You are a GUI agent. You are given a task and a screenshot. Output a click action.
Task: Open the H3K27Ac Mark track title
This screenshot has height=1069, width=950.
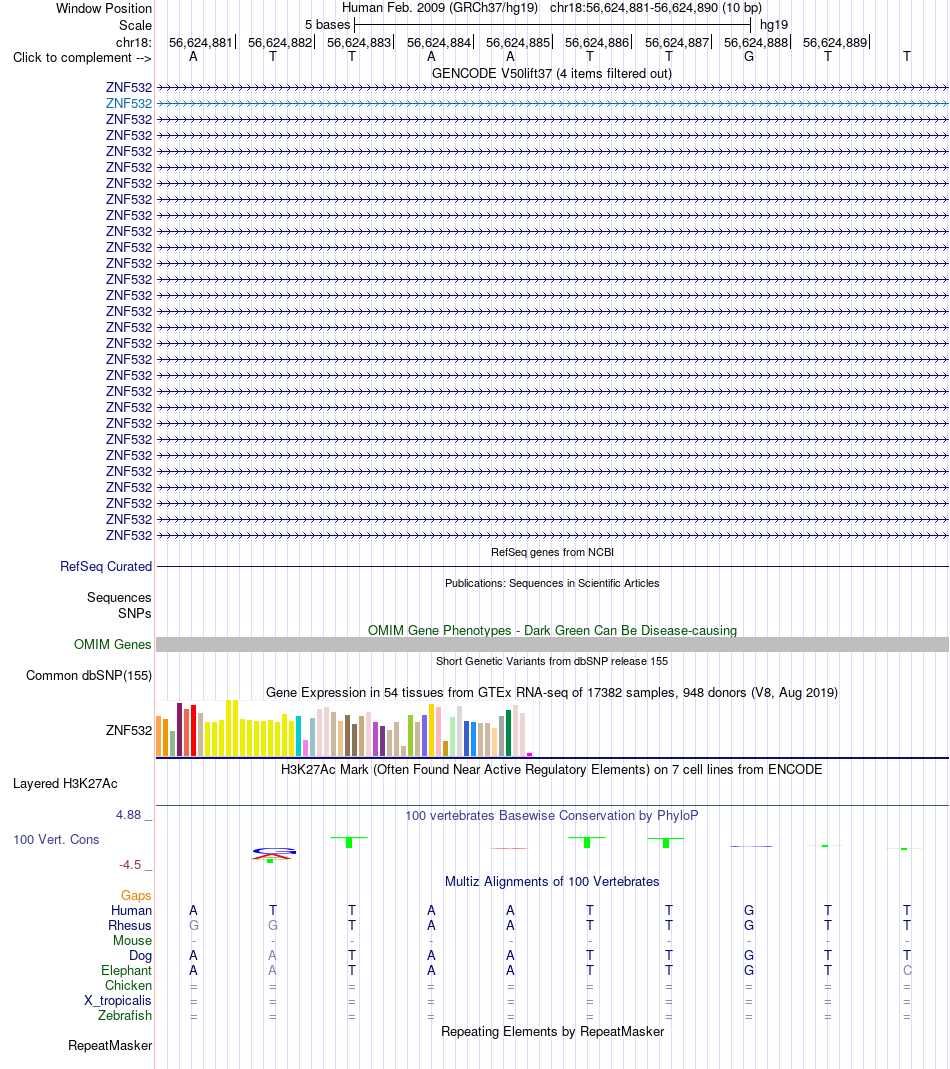coord(552,770)
